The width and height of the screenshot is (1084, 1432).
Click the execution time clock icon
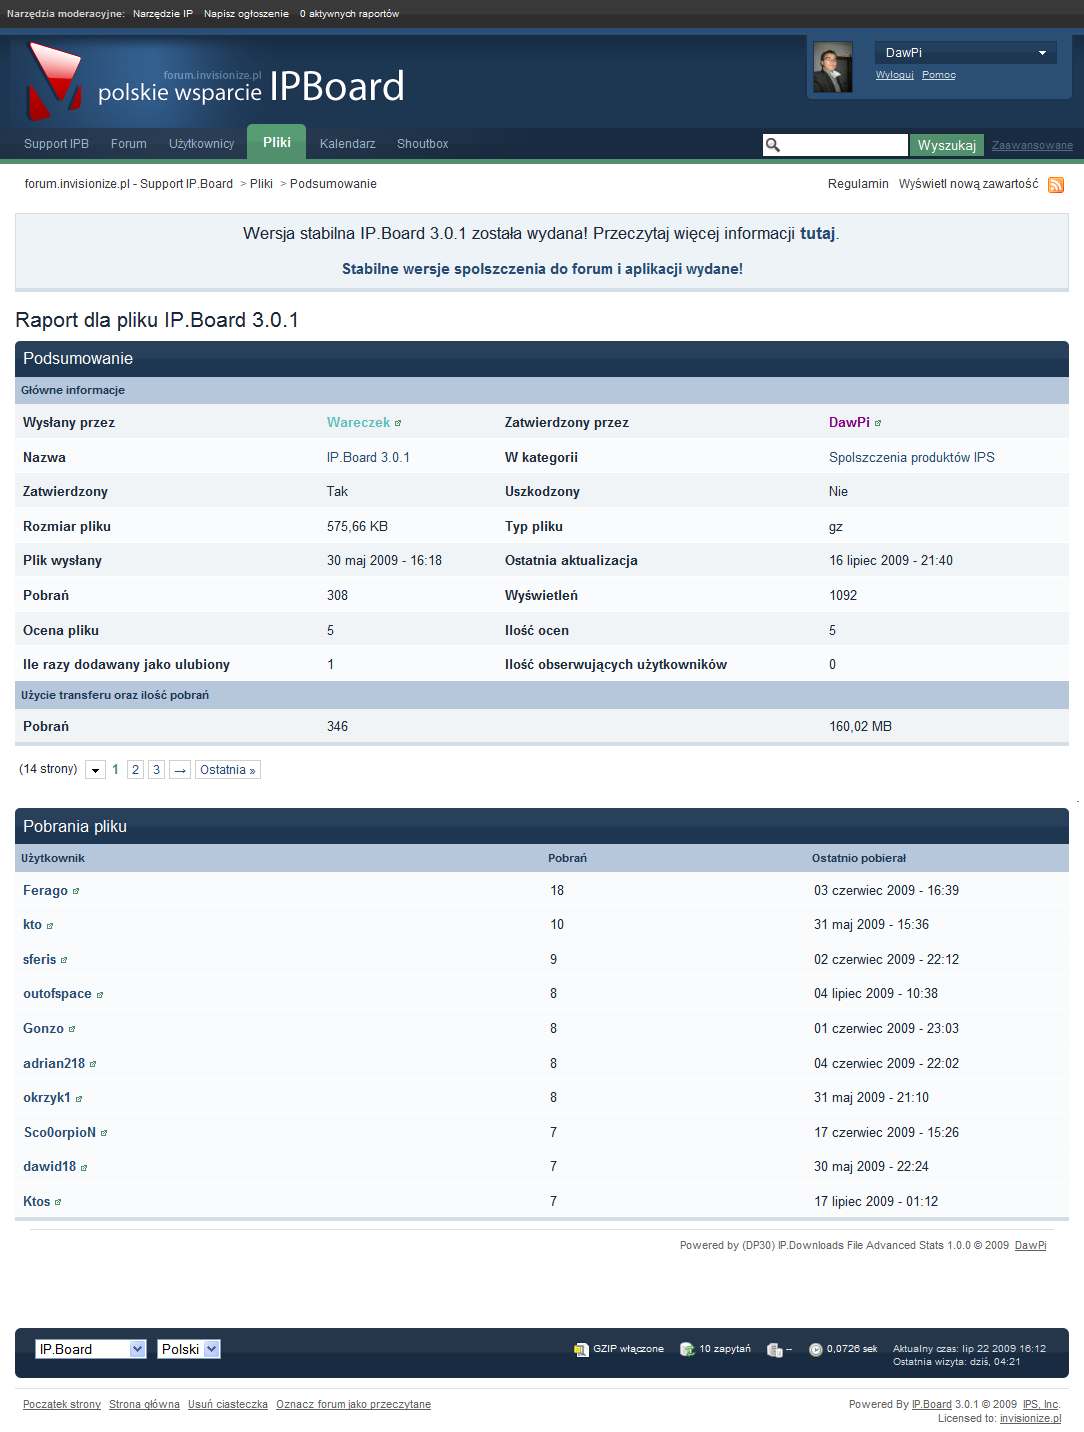(815, 1349)
